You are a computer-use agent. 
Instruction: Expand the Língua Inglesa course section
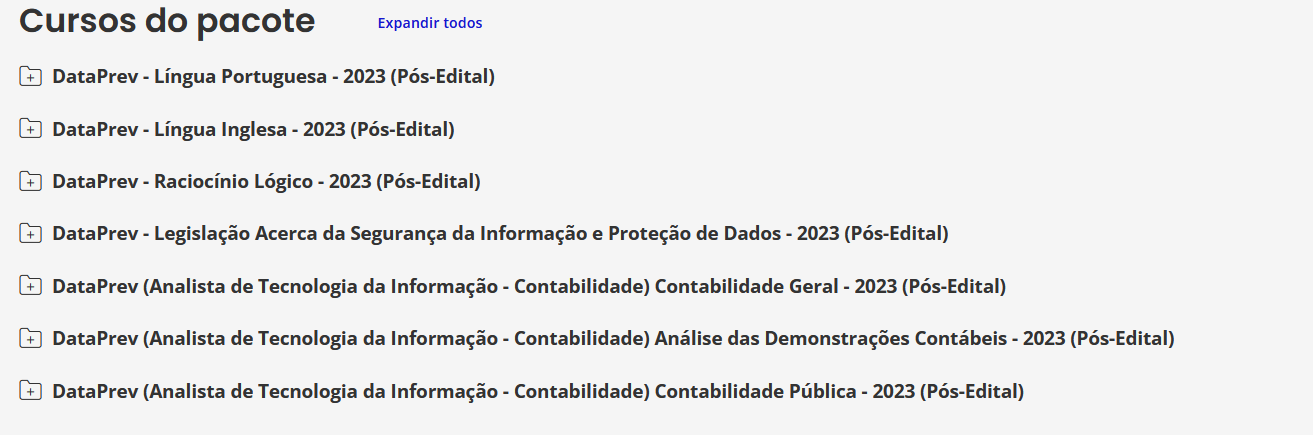[30, 129]
